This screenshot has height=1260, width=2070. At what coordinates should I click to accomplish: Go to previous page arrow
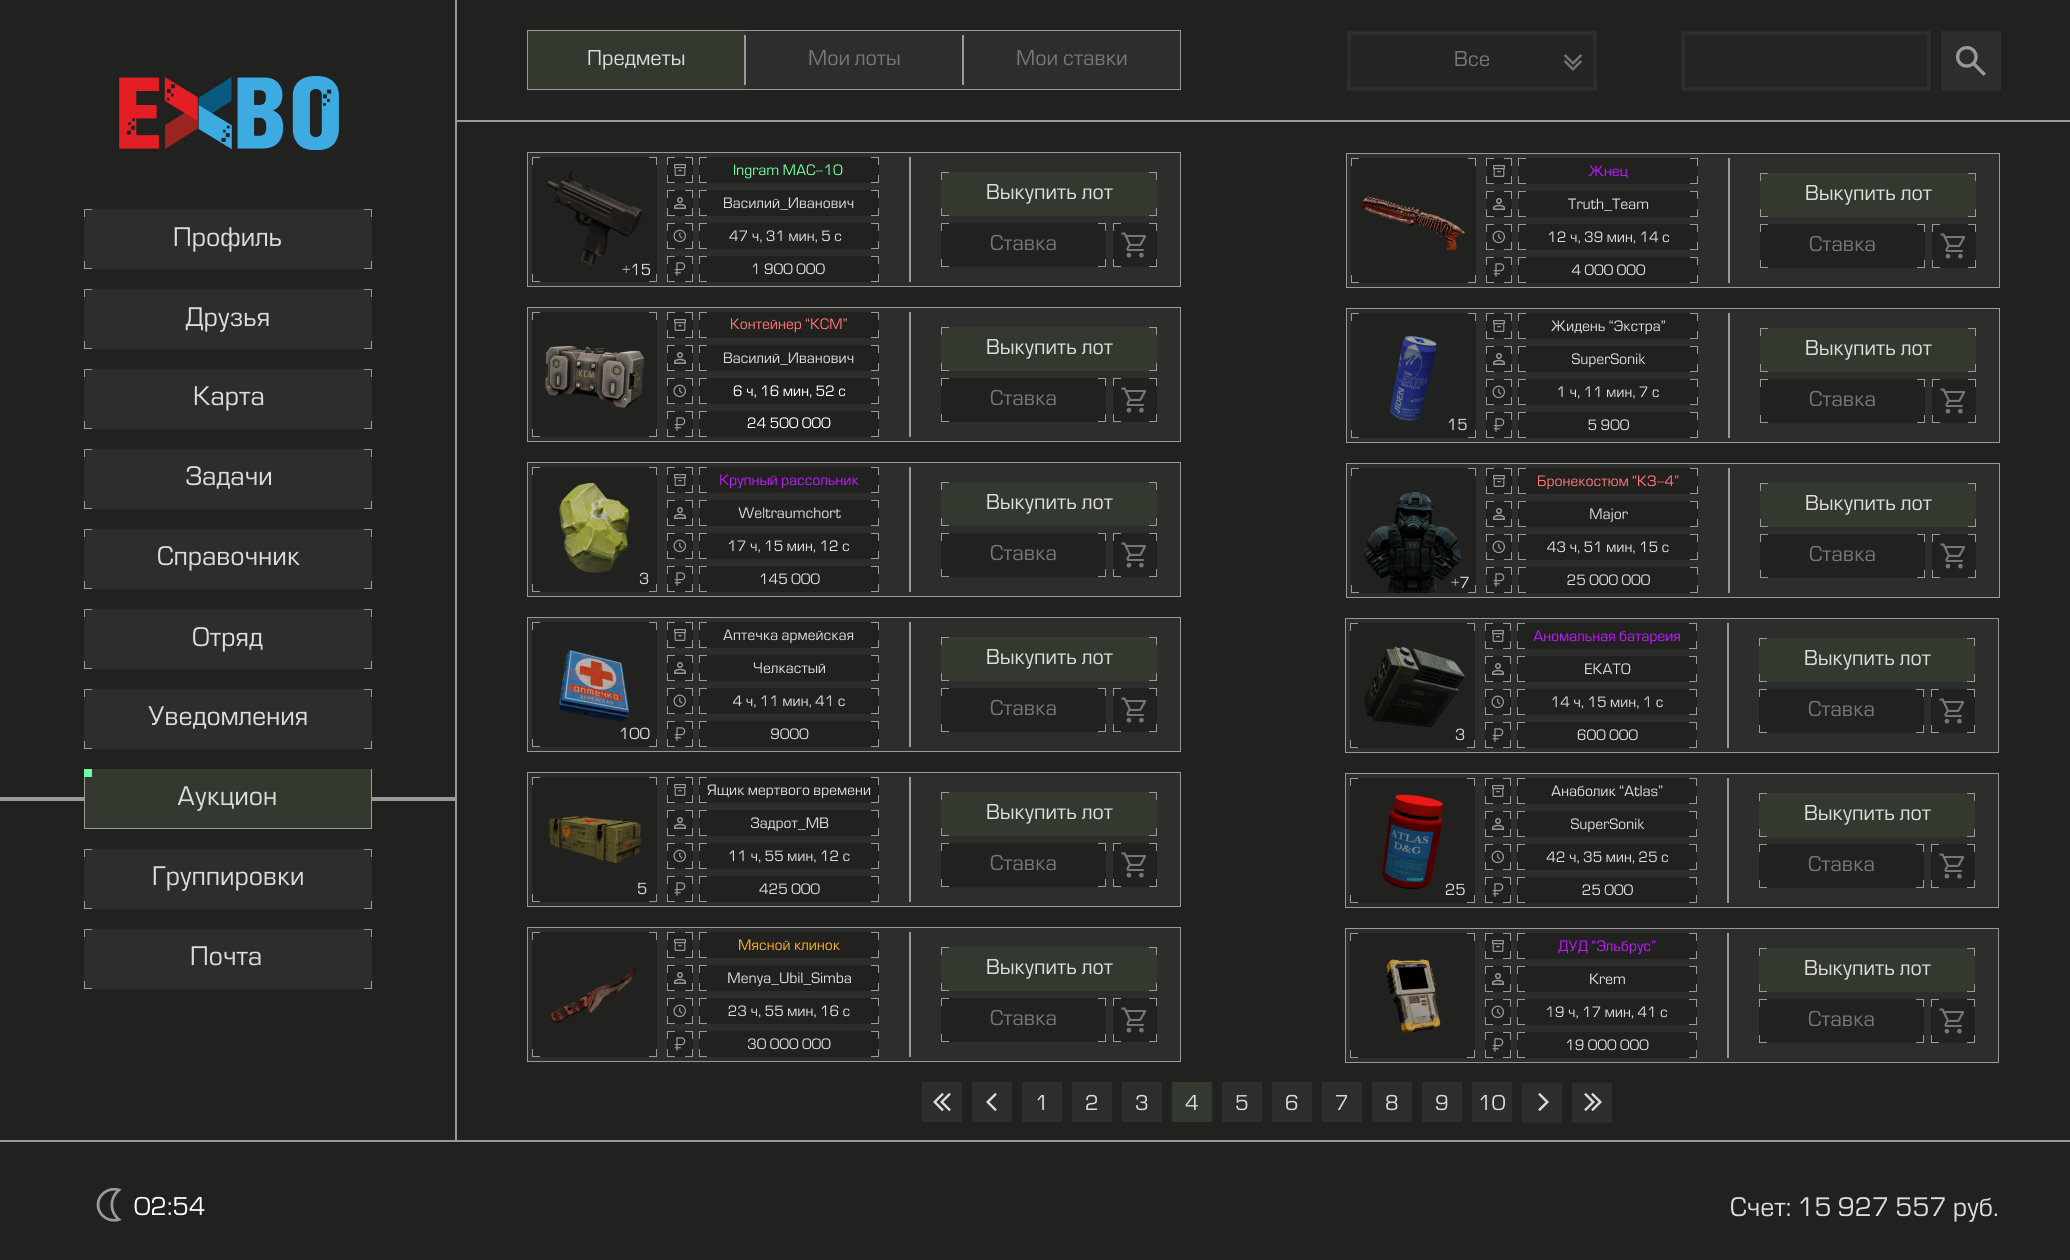click(x=991, y=1102)
